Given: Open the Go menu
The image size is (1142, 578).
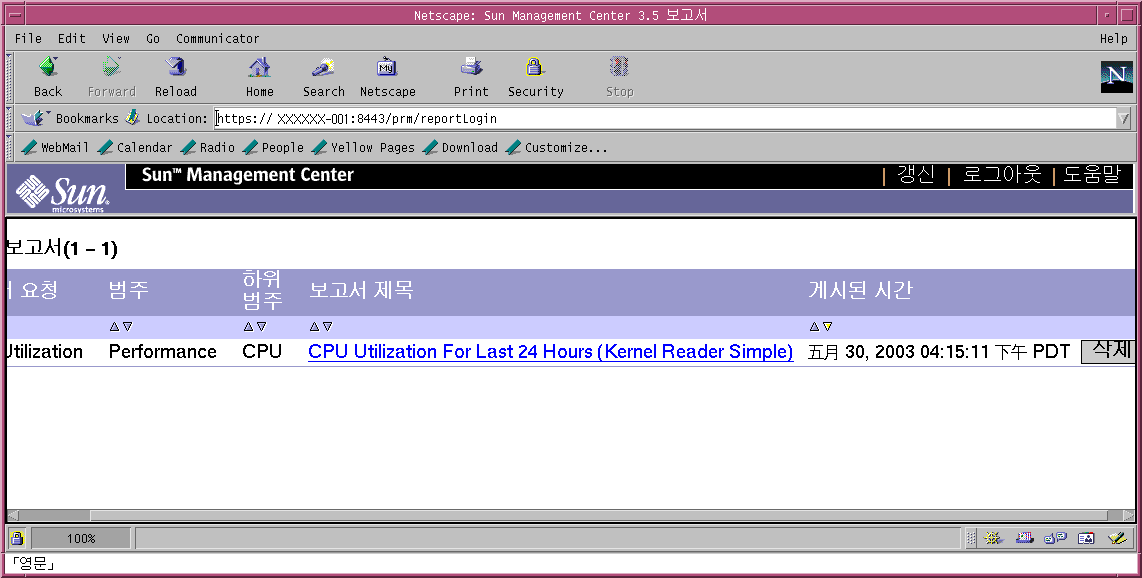Looking at the screenshot, I should [153, 39].
